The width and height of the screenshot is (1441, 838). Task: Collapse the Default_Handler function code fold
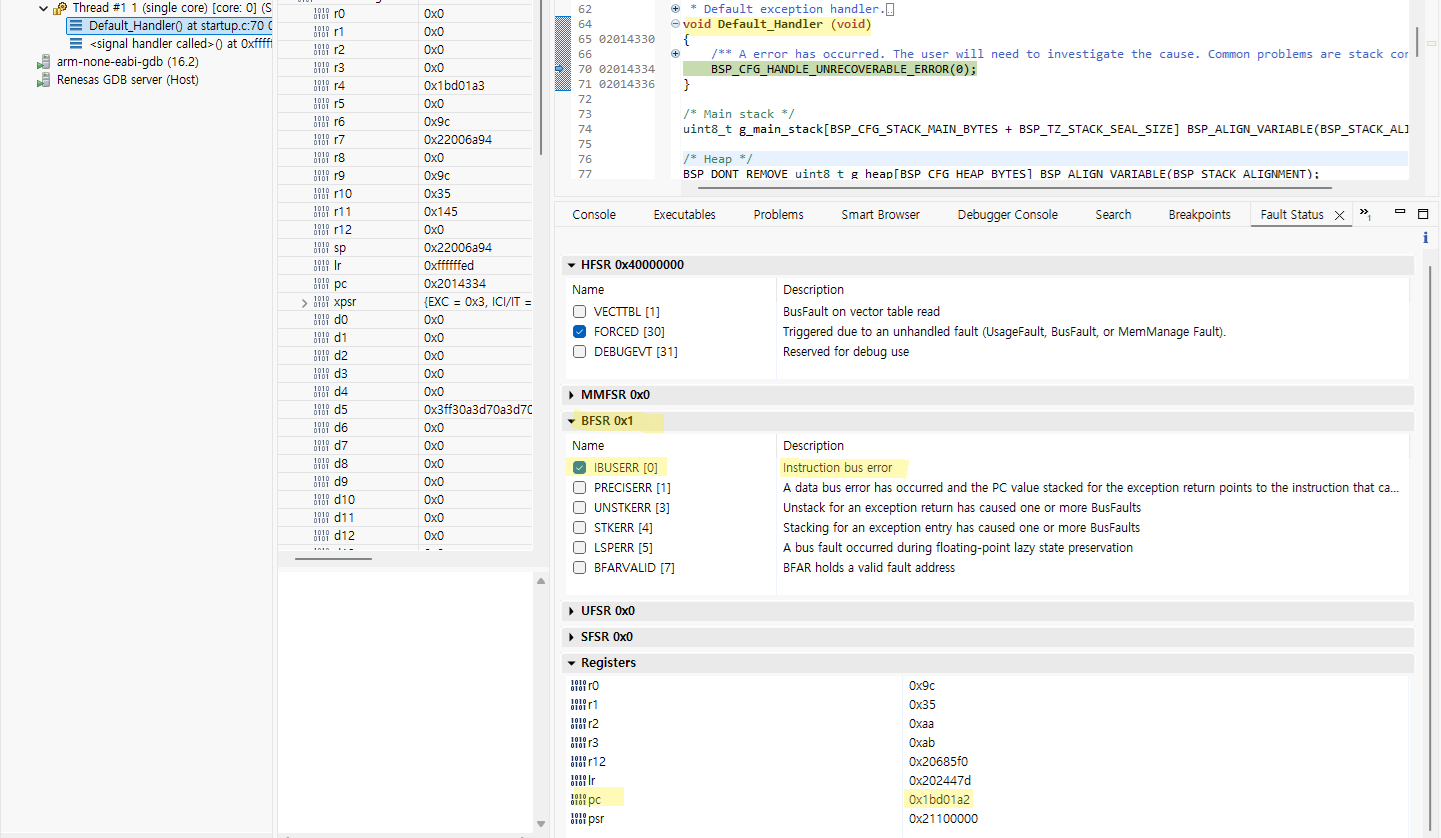(675, 24)
